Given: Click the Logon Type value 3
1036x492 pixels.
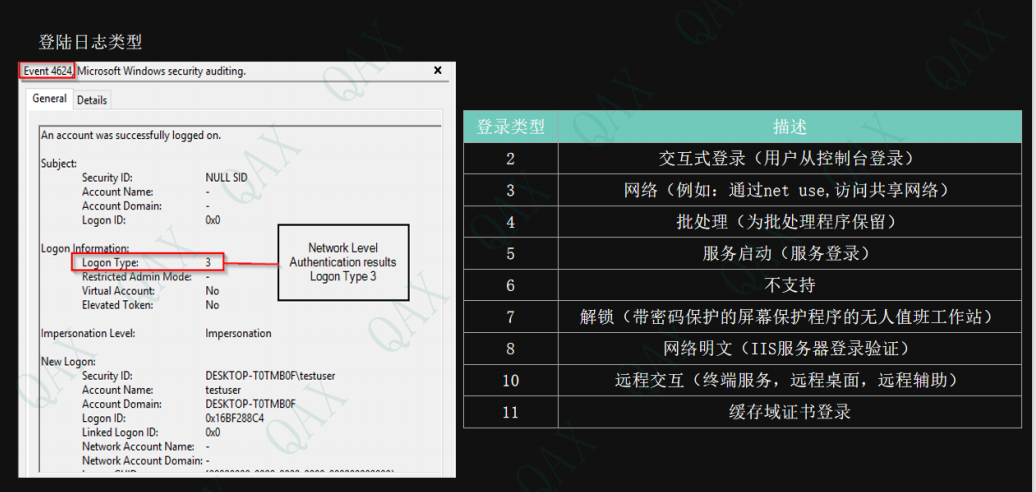Looking at the screenshot, I should click(208, 262).
